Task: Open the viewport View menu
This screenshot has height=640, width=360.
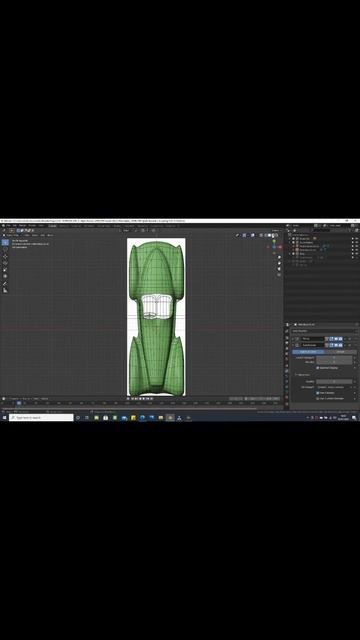Action: point(27,235)
